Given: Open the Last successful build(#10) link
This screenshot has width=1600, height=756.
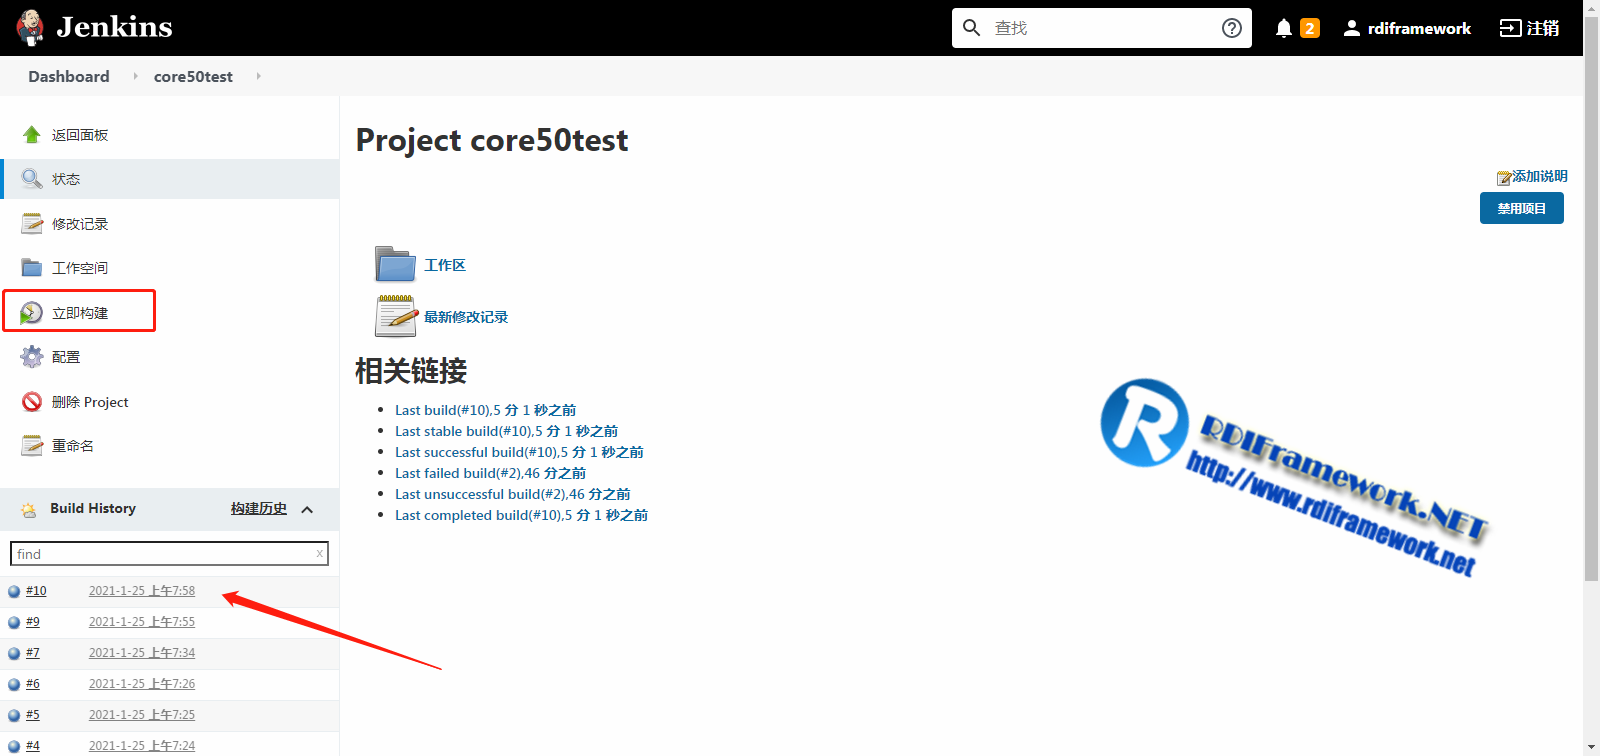Looking at the screenshot, I should coord(519,452).
